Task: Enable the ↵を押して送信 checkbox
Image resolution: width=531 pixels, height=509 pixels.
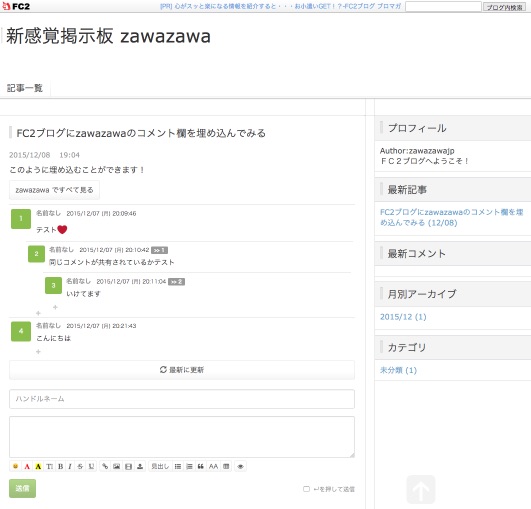Action: click(306, 489)
